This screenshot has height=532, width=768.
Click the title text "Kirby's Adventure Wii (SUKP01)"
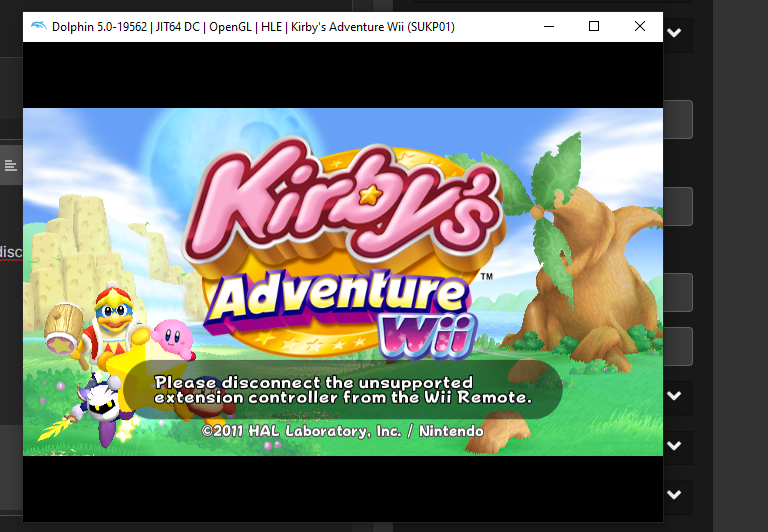[373, 27]
